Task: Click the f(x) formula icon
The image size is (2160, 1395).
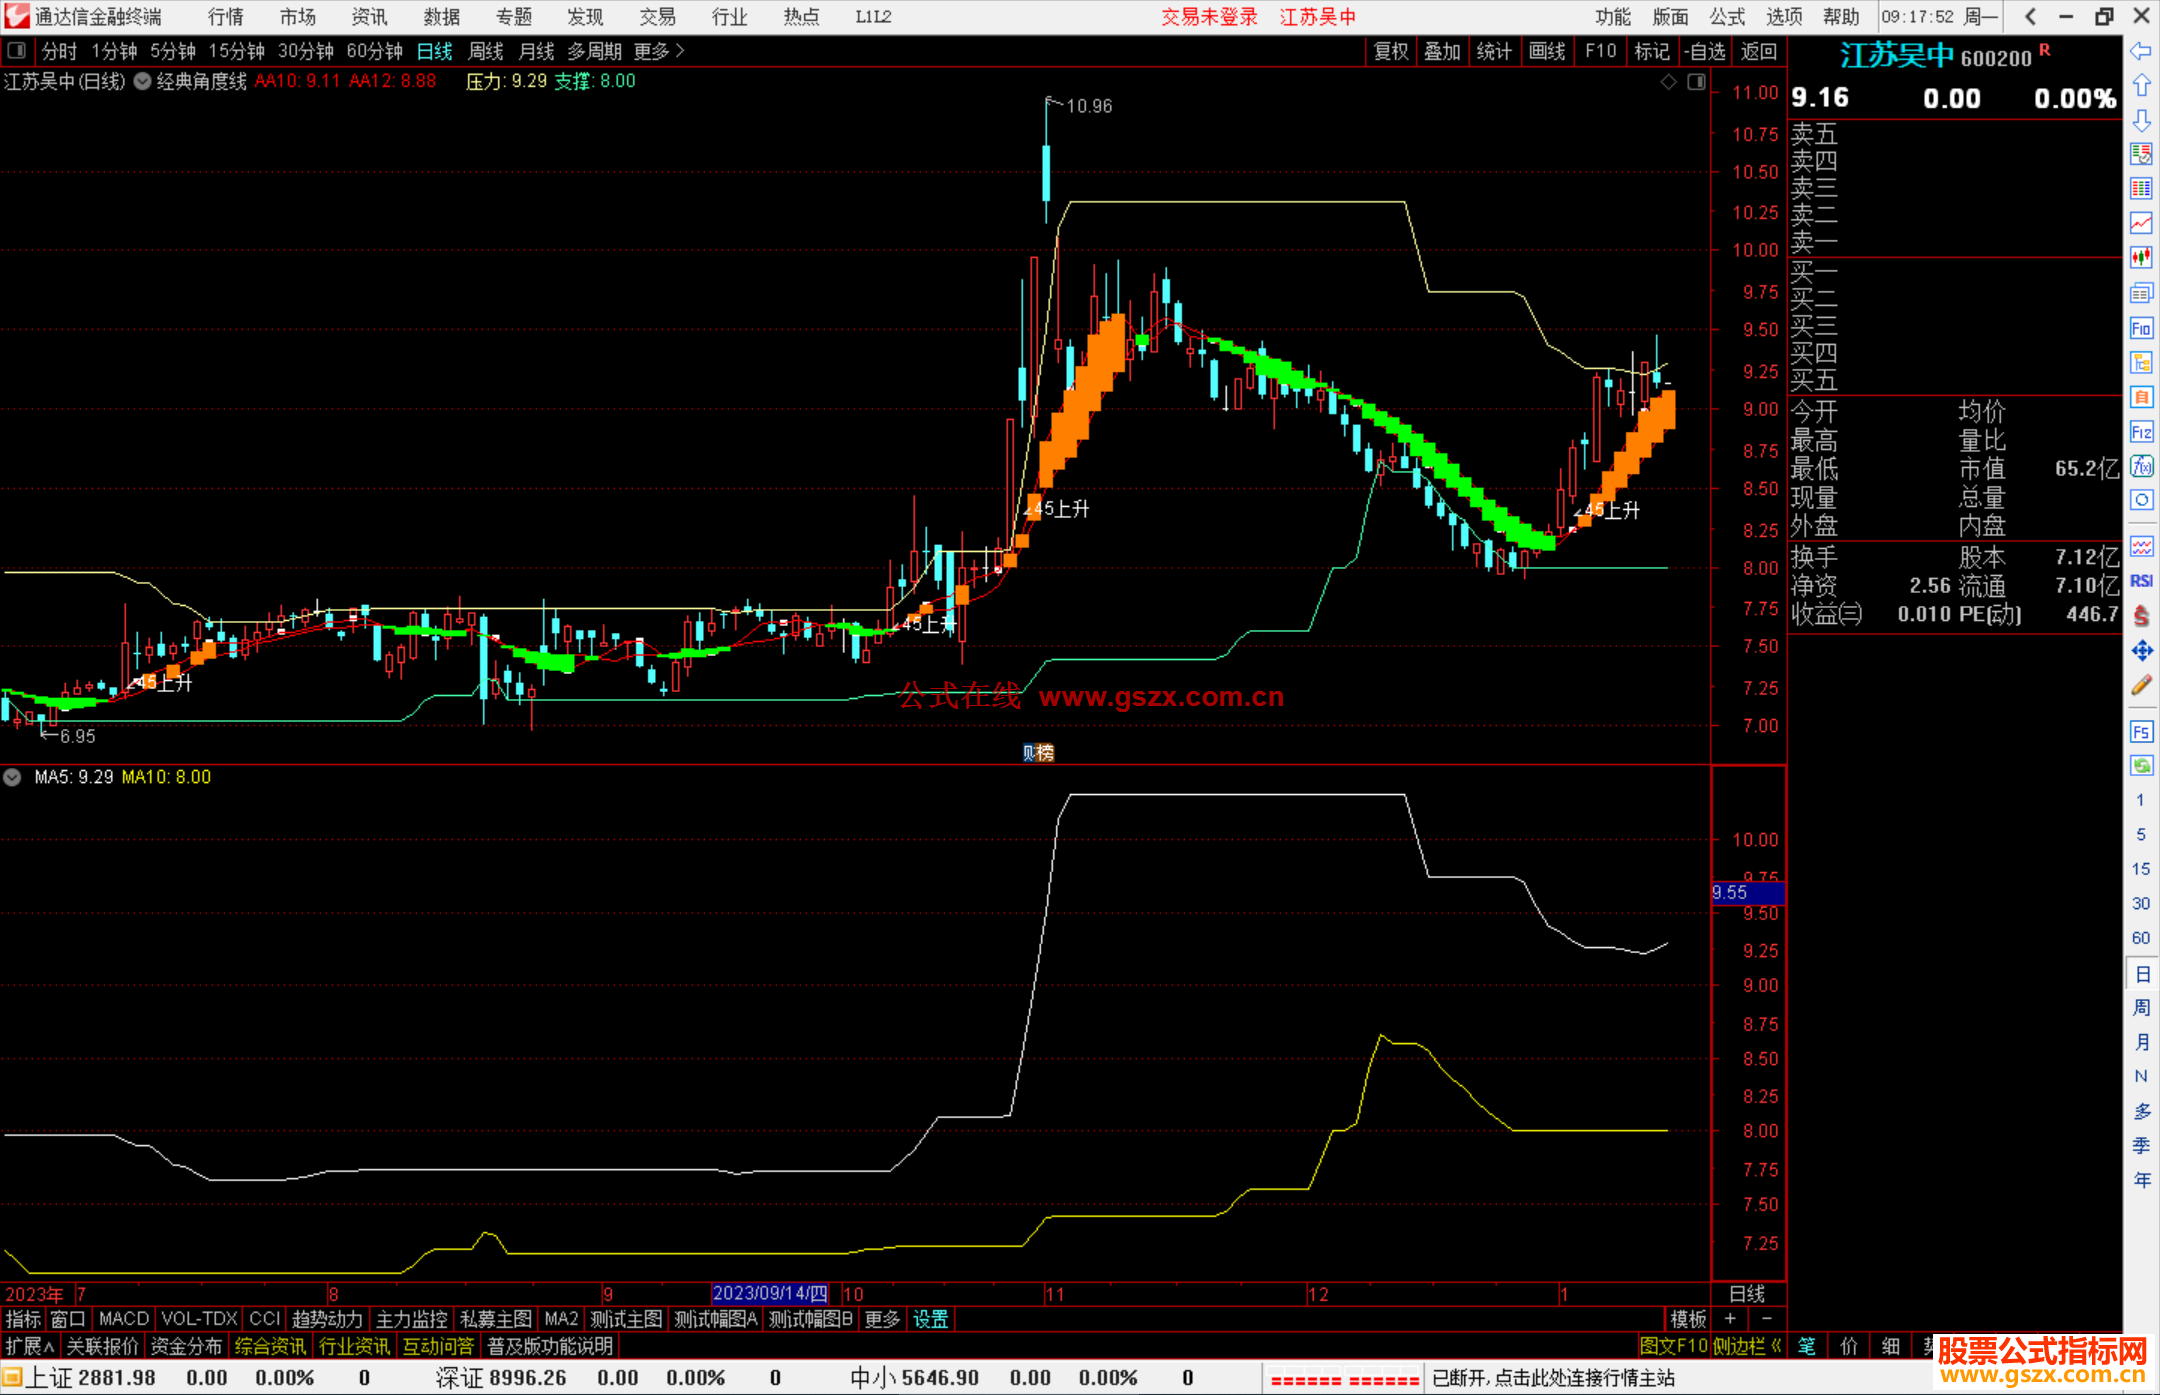Action: tap(2141, 466)
